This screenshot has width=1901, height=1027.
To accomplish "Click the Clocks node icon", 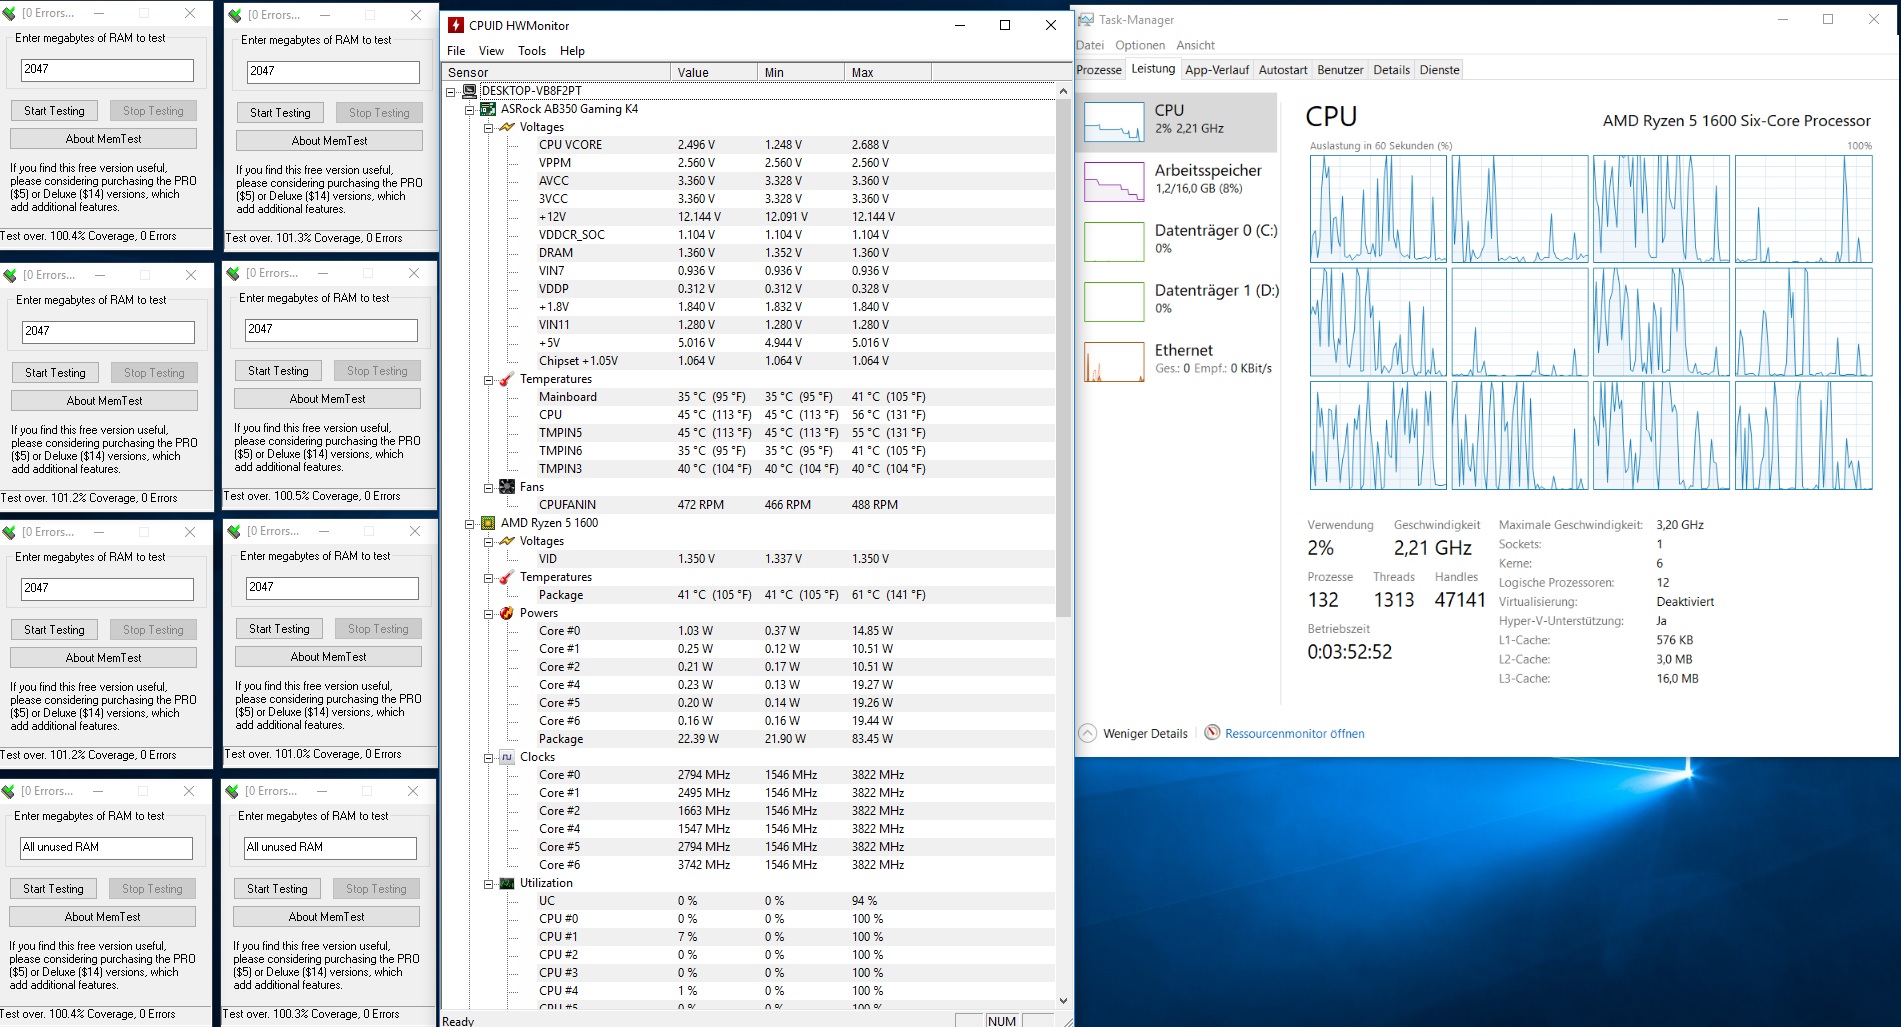I will click(x=507, y=757).
